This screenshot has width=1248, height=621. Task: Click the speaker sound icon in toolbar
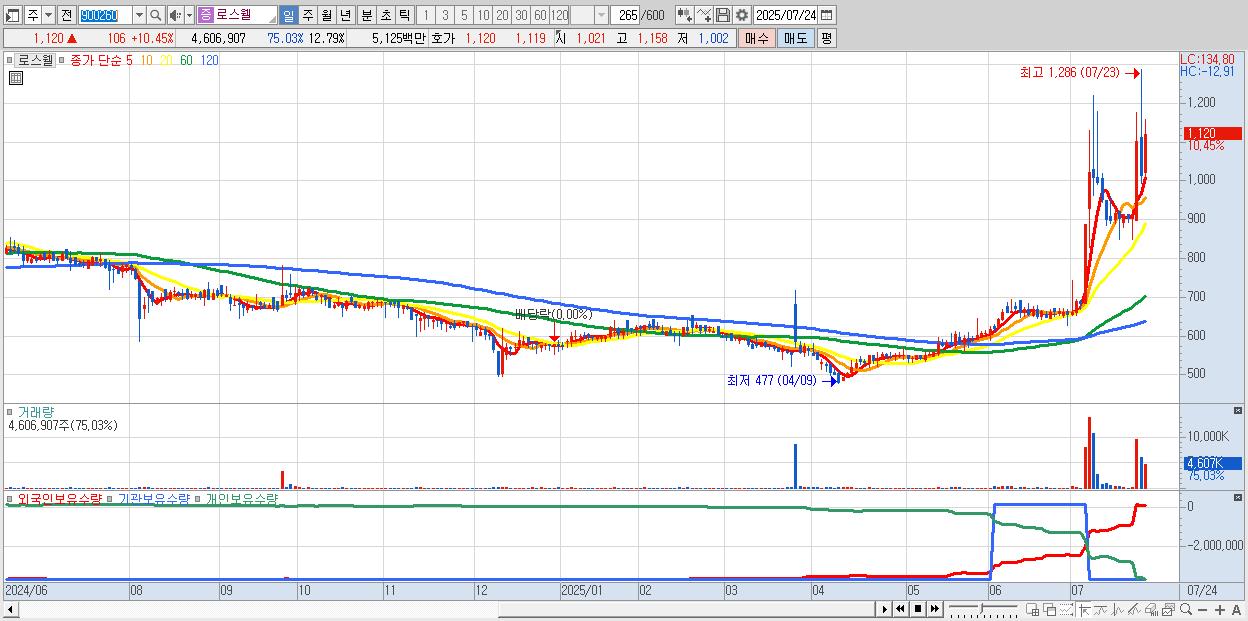[x=174, y=15]
